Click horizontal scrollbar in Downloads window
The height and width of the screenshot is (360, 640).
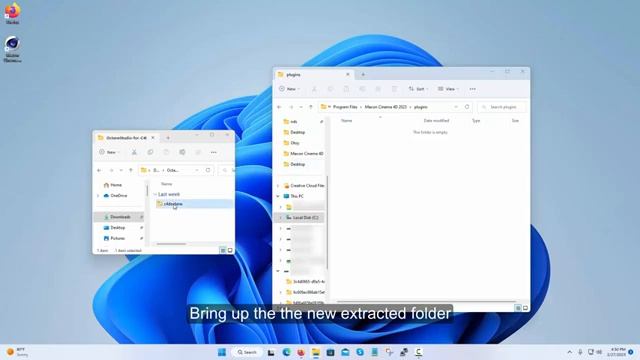tap(171, 244)
